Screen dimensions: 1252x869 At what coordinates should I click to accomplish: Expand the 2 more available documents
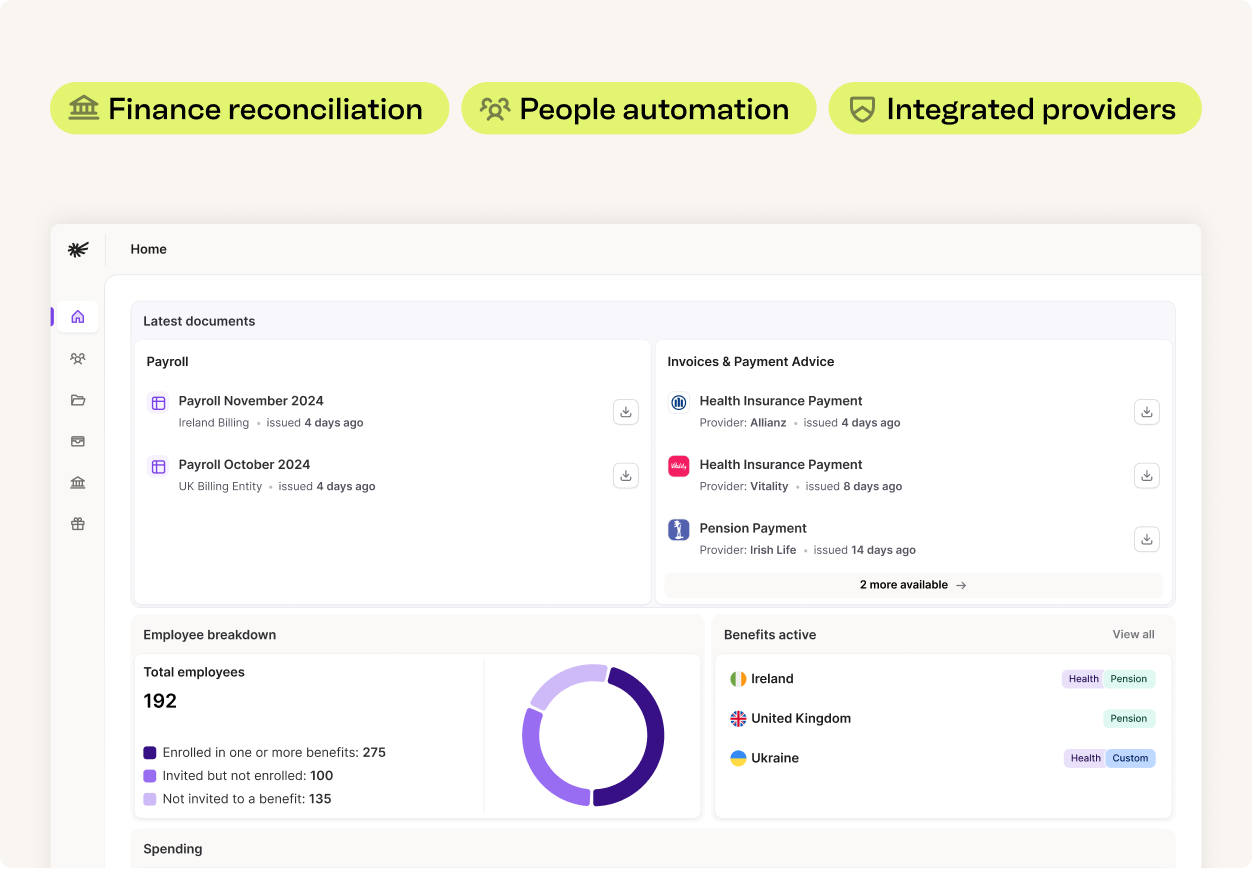[x=913, y=585]
